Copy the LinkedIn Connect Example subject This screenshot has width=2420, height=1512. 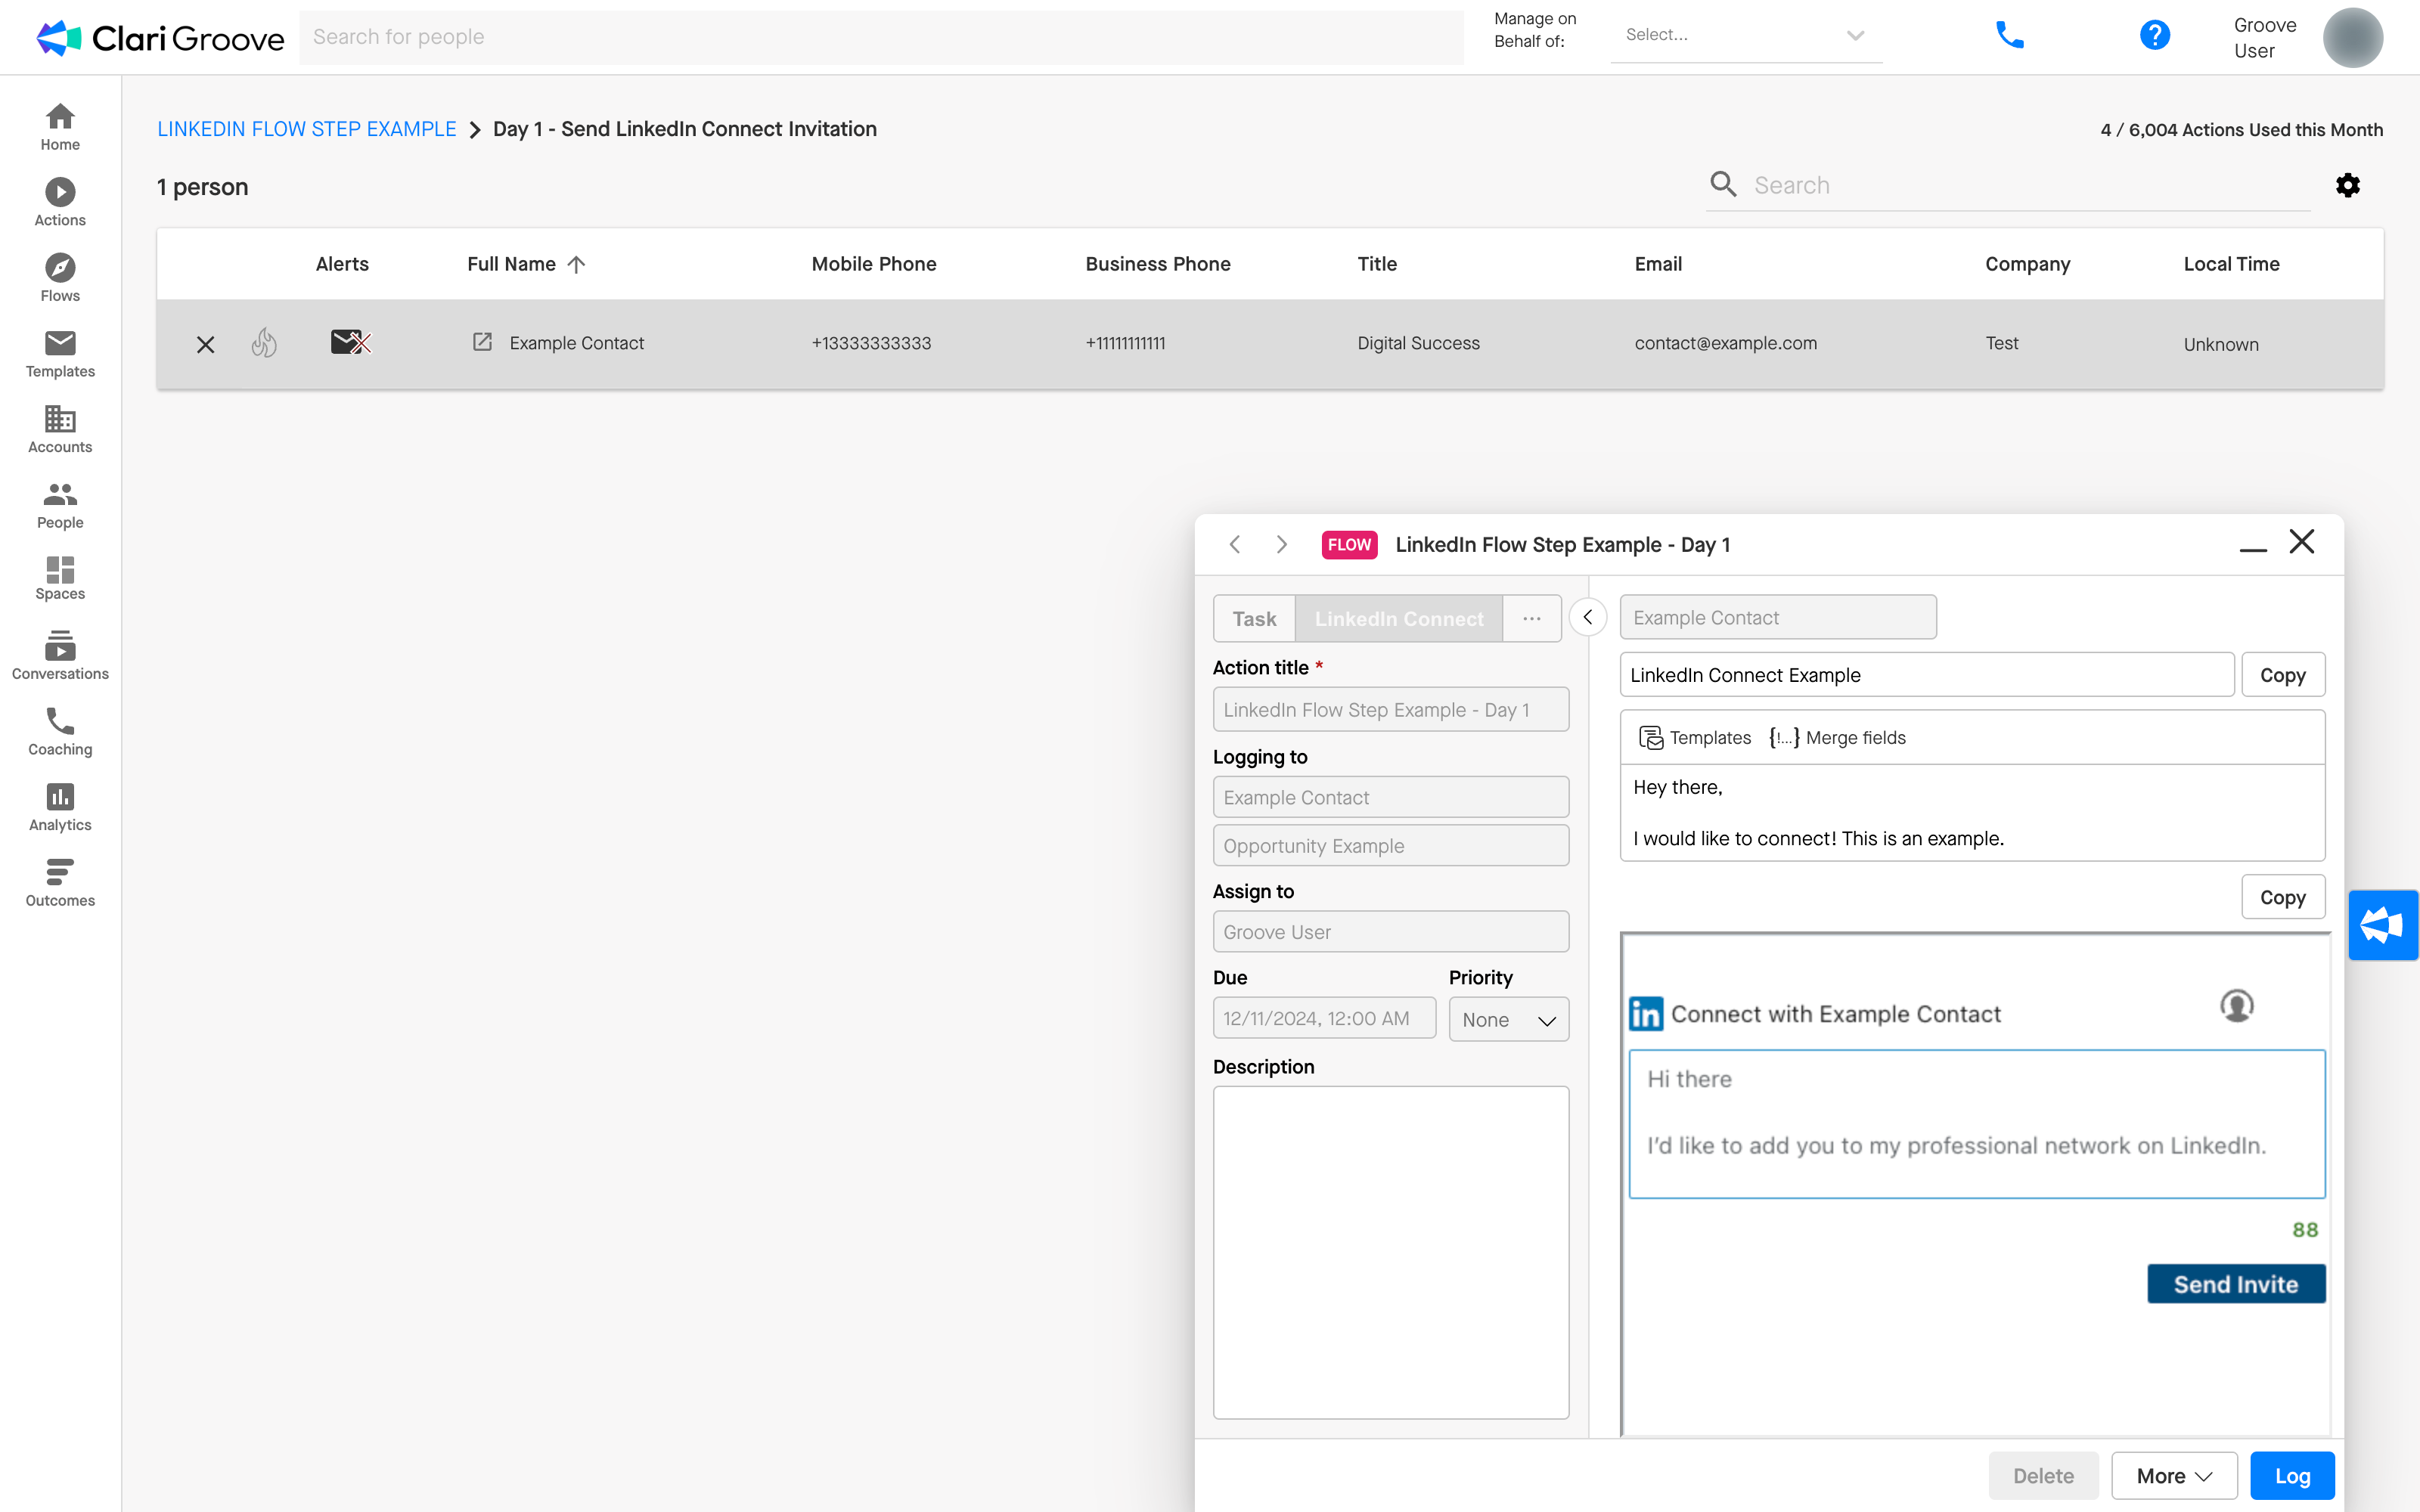point(2283,675)
